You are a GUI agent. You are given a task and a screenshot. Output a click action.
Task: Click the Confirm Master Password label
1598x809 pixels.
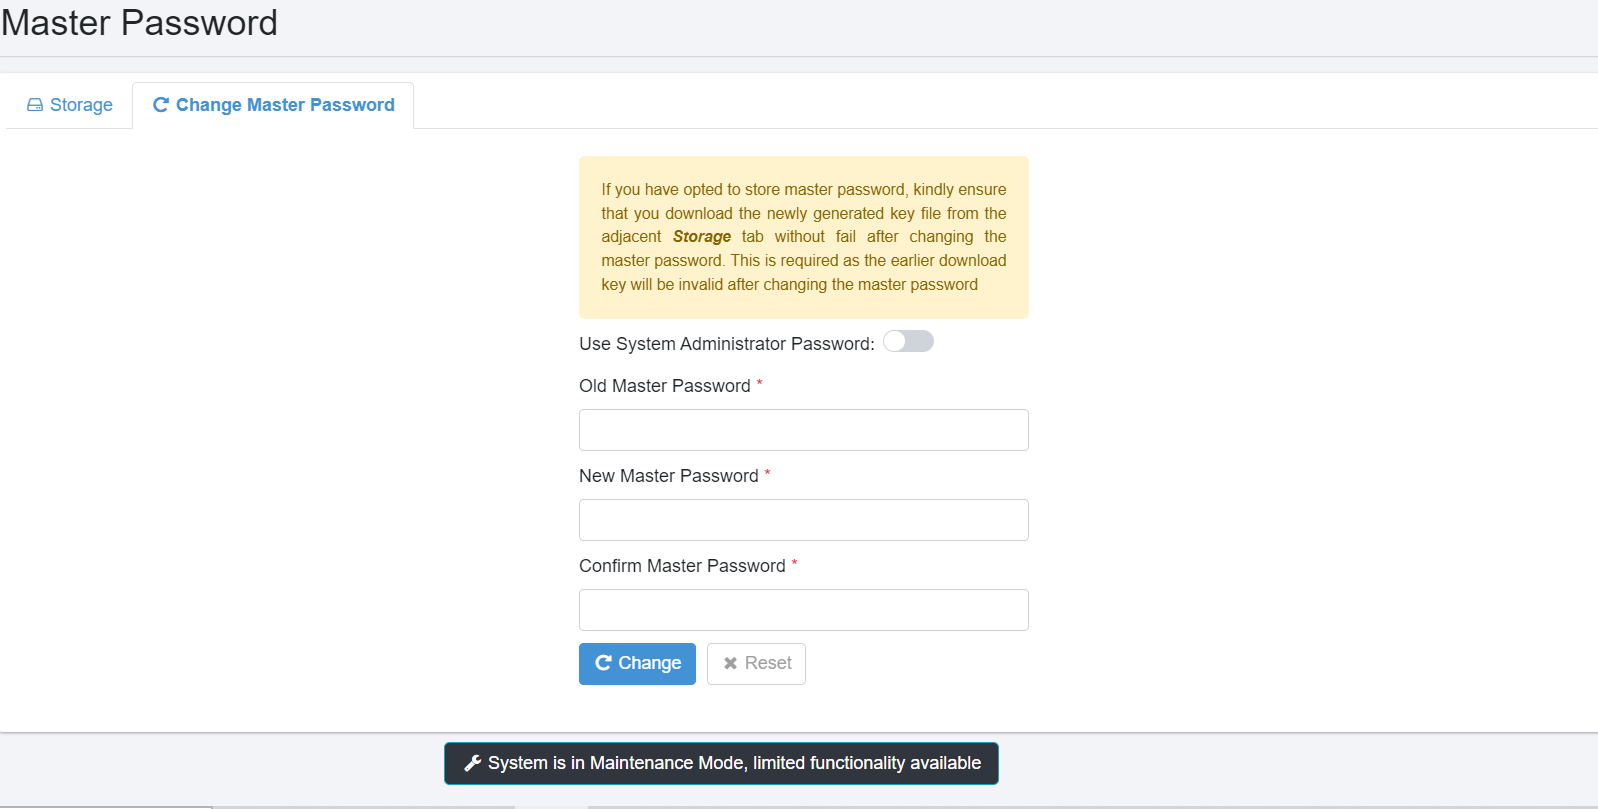pos(682,566)
